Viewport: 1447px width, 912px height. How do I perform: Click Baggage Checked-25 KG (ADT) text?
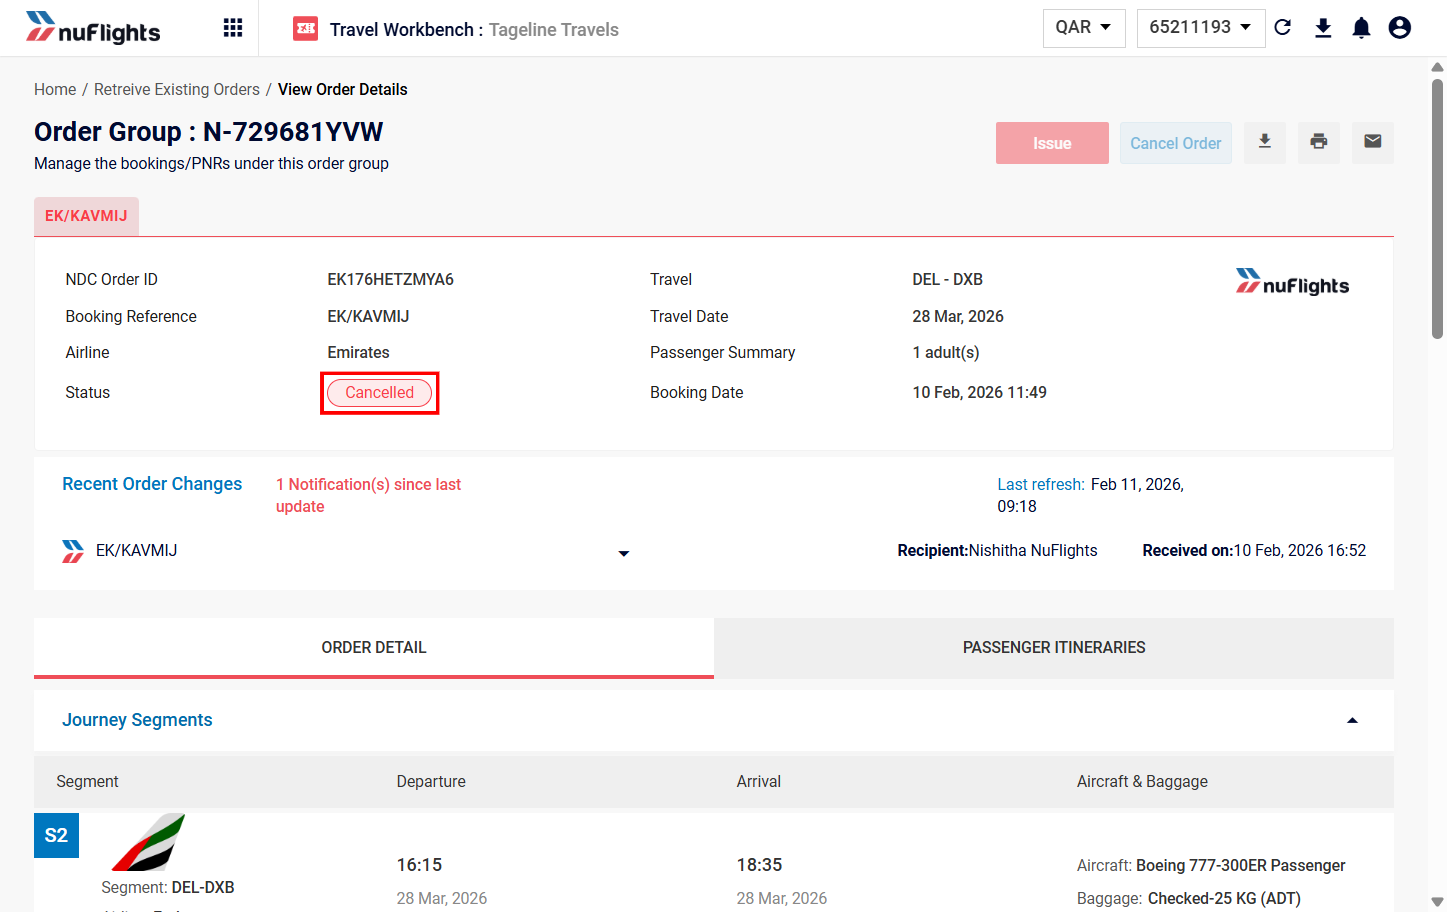1189,899
